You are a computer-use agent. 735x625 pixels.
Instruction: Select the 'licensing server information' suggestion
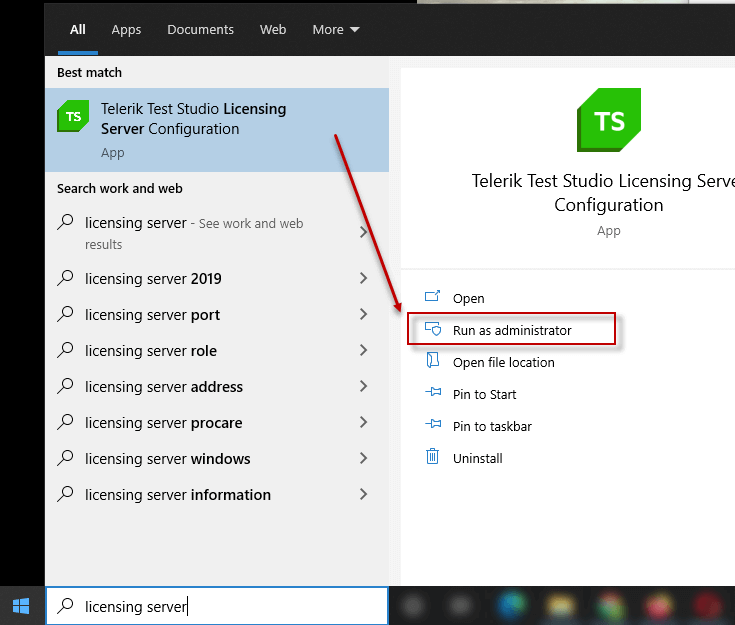pos(217,495)
